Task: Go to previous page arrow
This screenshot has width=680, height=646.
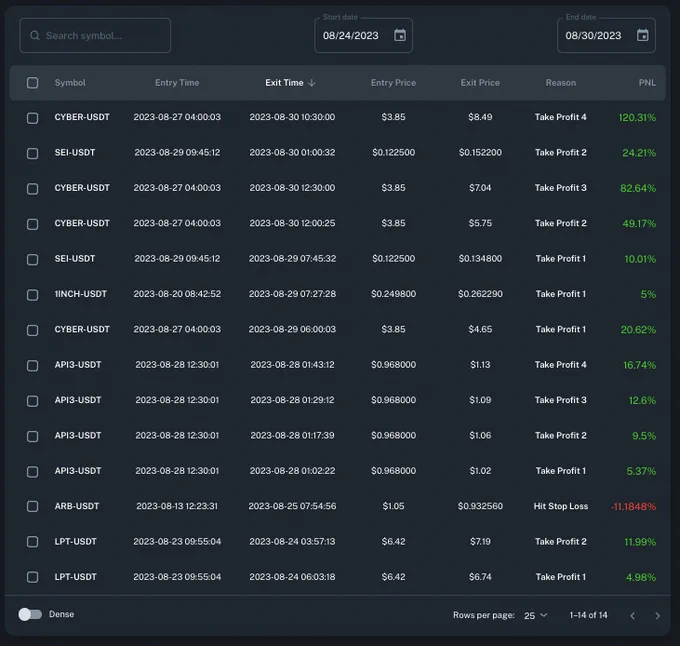Action: coord(632,616)
